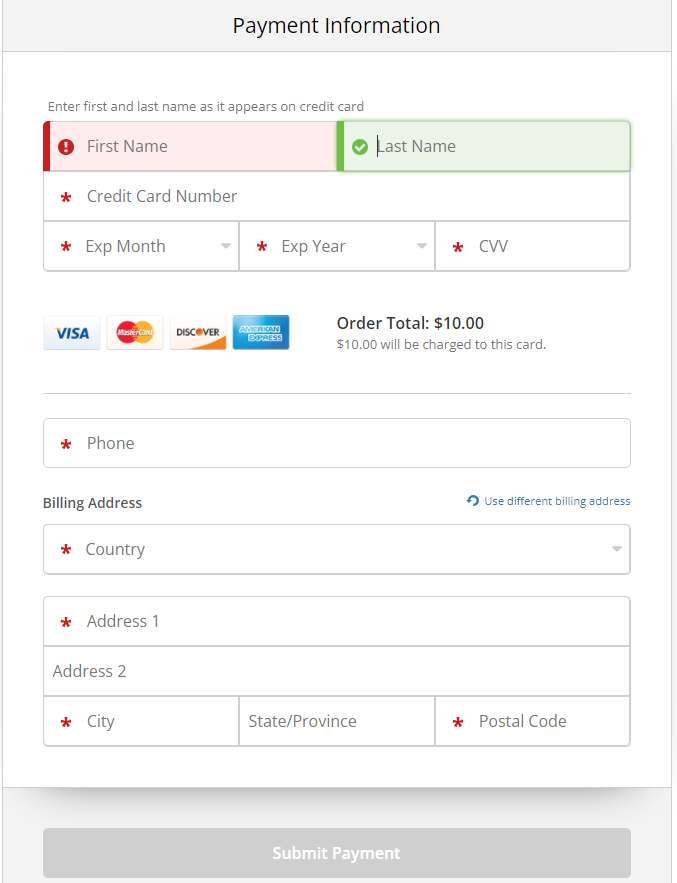Click the Postal Code field
Viewport: 677px width, 883px height.
point(533,721)
